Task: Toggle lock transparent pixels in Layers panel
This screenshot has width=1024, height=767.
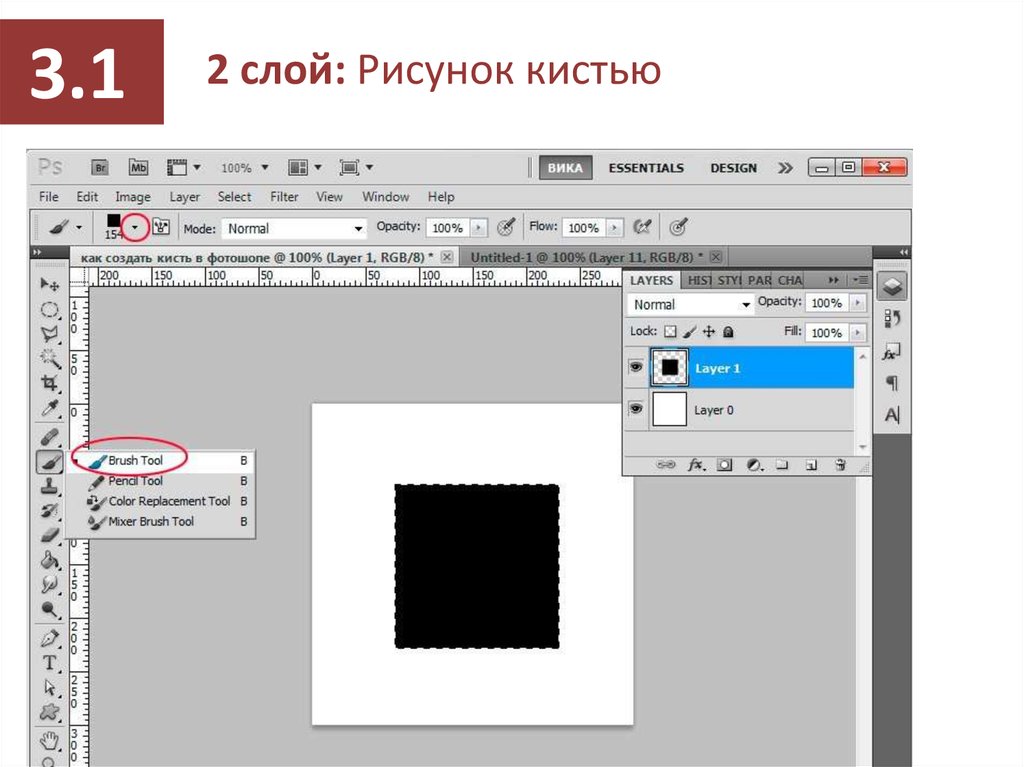Action: (x=670, y=332)
